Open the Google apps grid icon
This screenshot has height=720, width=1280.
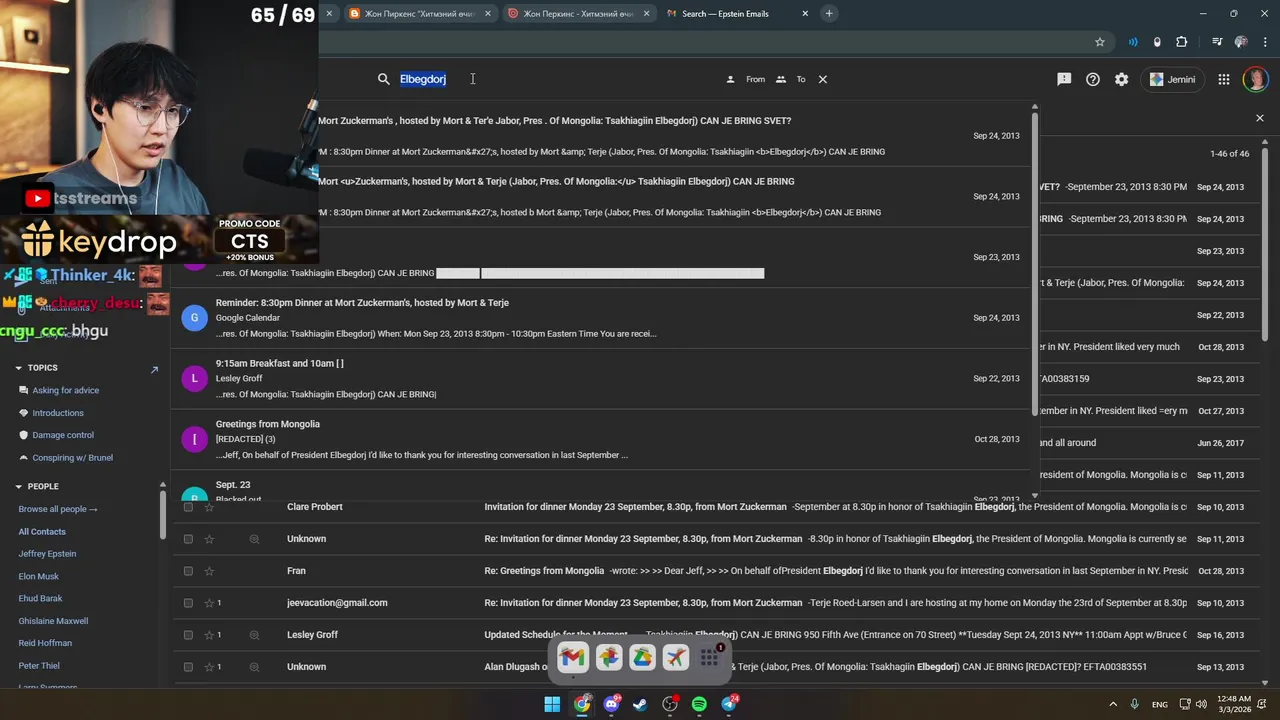tap(1224, 79)
